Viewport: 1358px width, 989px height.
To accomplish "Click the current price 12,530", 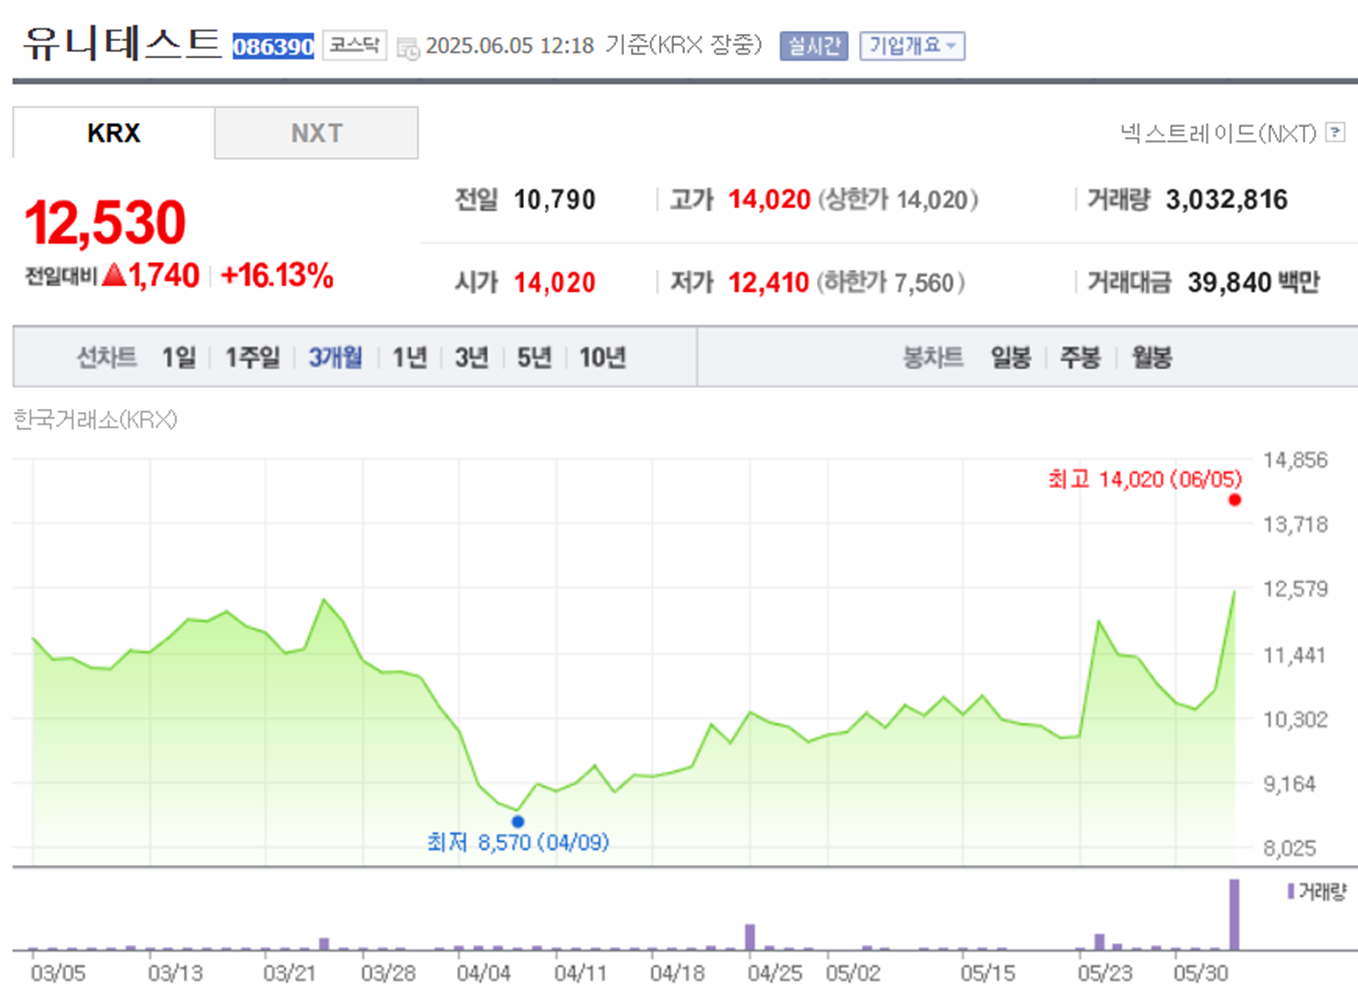I will tap(105, 222).
